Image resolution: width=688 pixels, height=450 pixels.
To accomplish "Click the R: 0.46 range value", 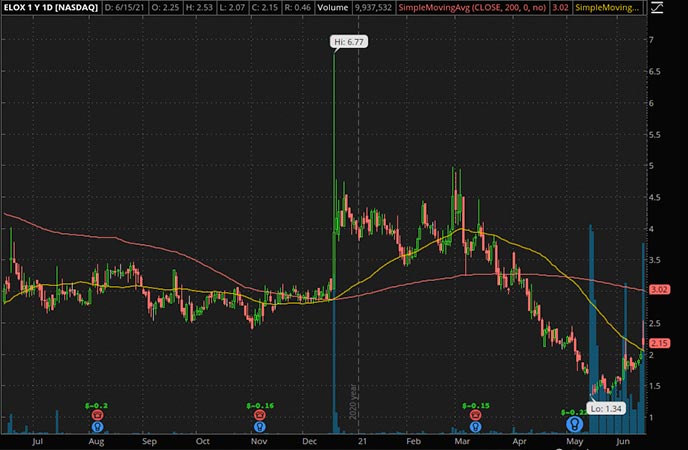I will coord(297,7).
